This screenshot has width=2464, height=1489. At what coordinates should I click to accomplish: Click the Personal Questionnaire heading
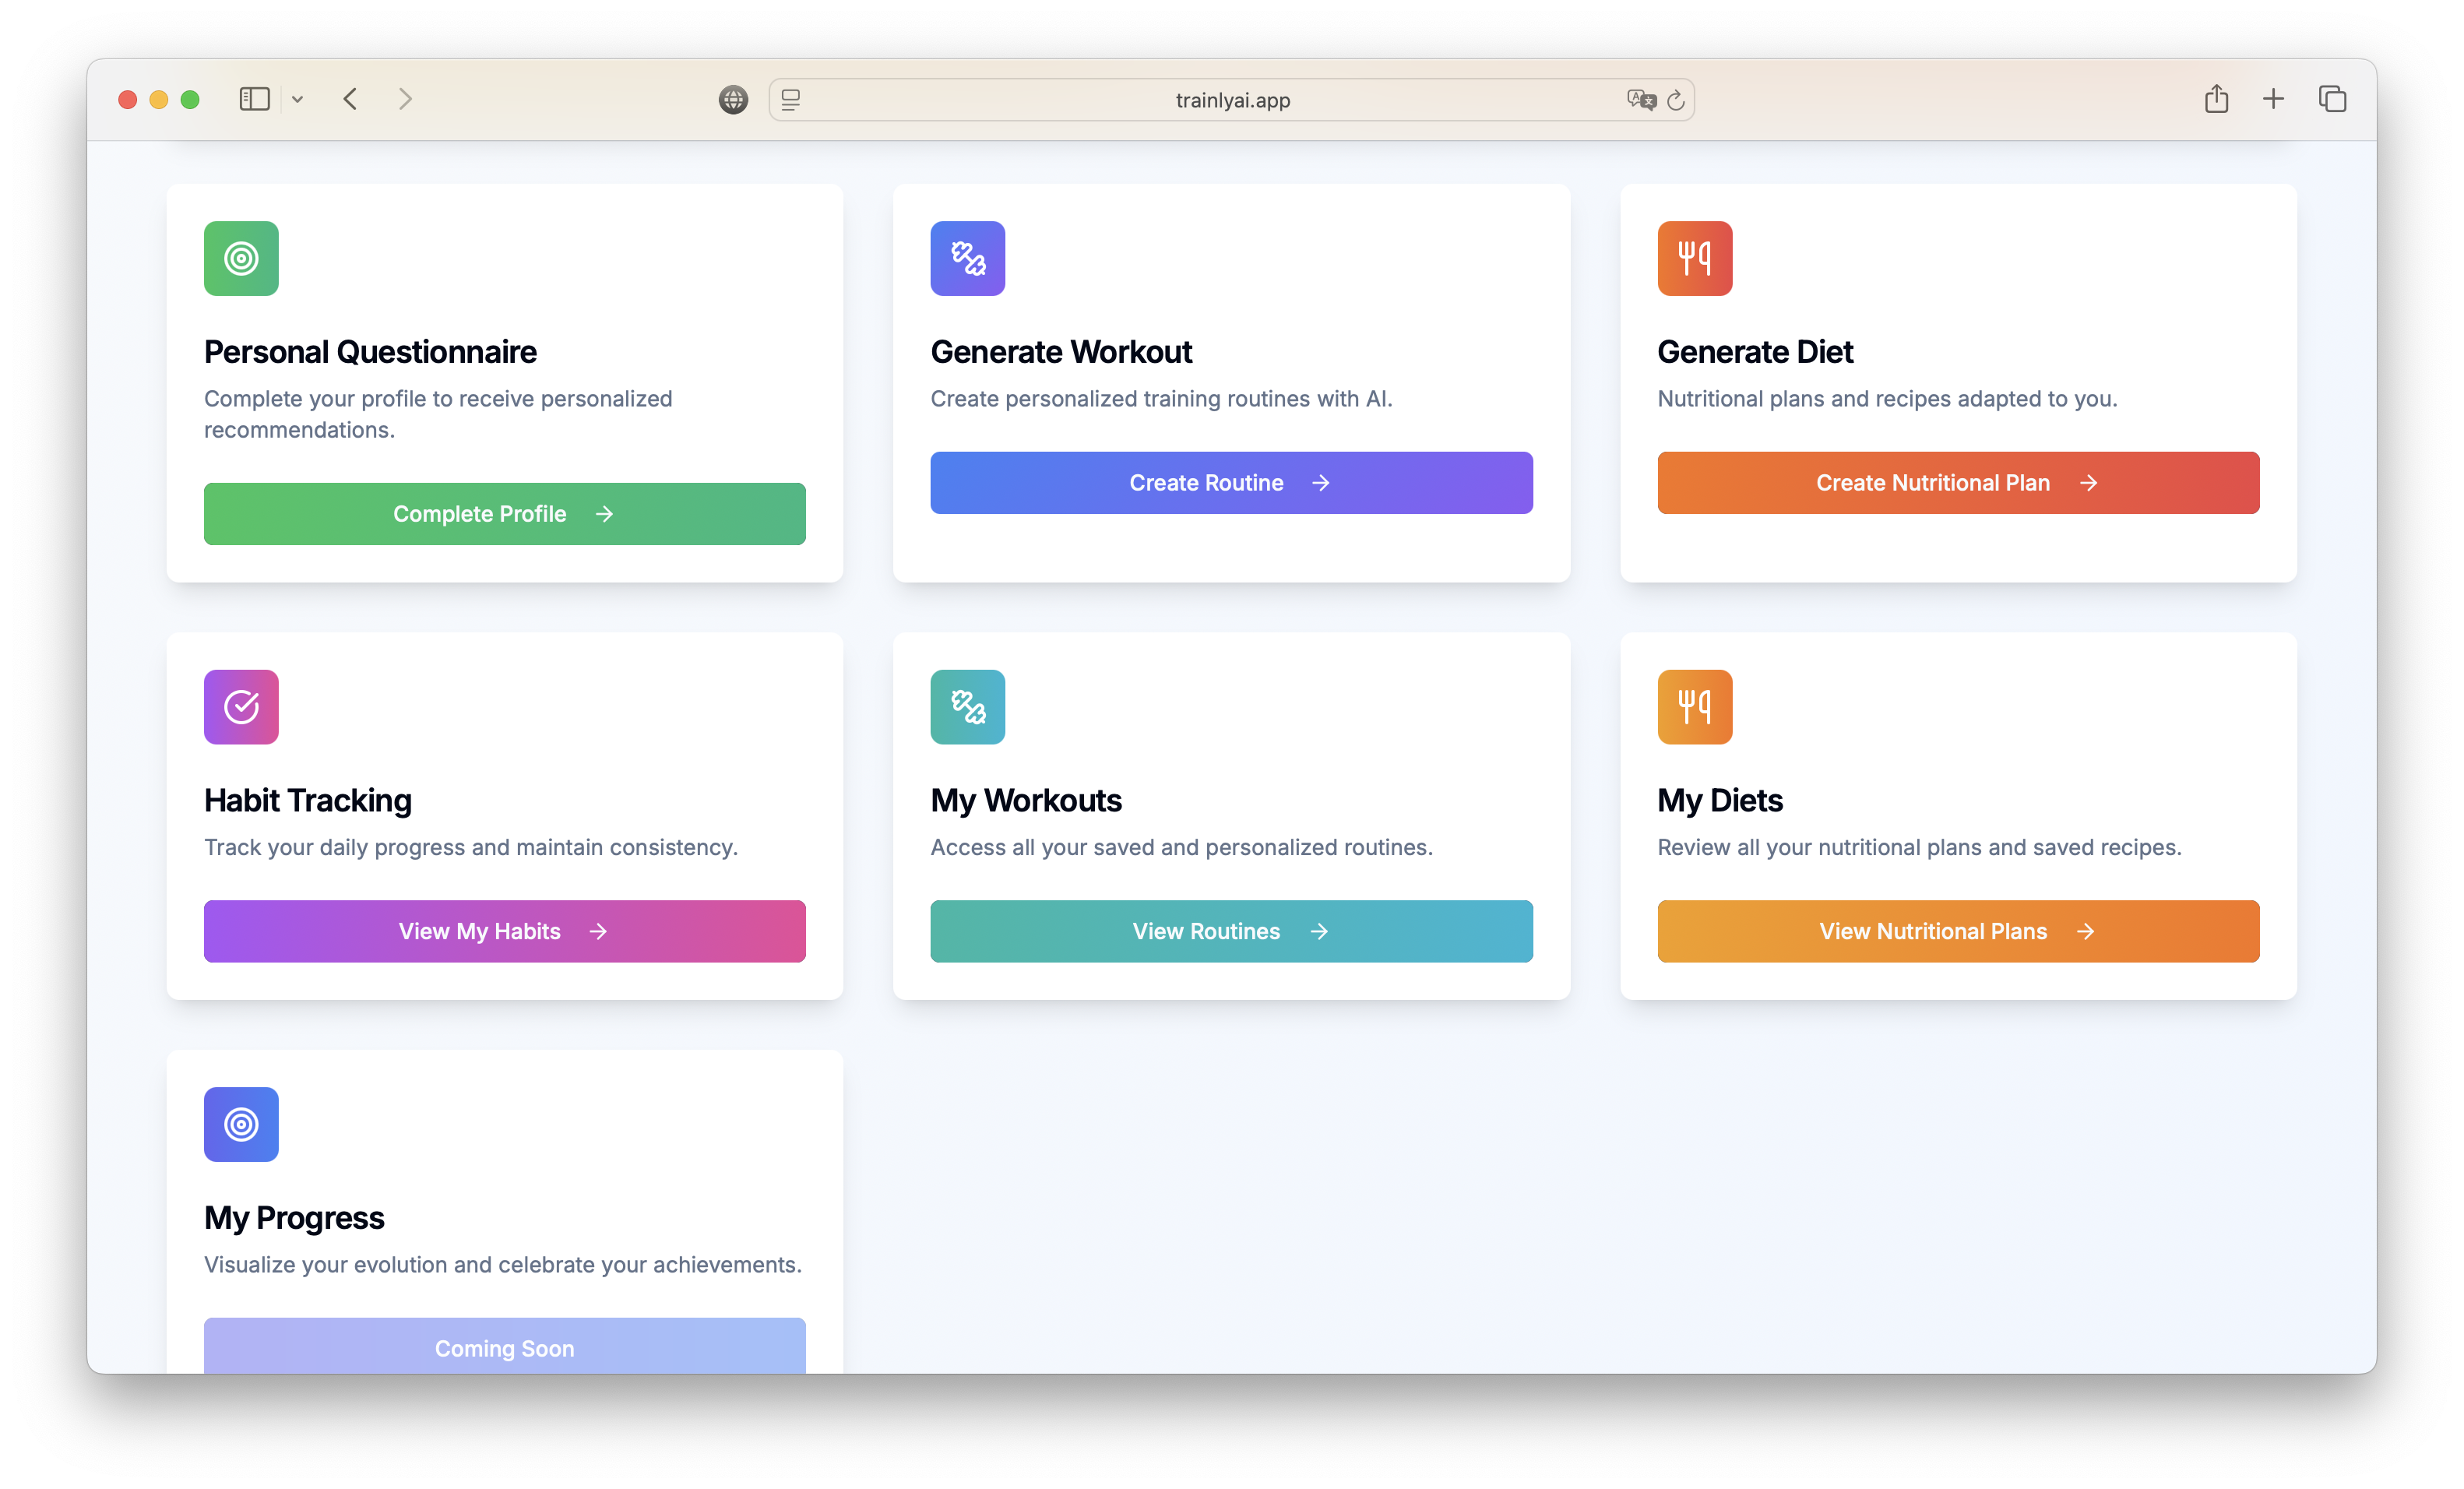(x=370, y=352)
